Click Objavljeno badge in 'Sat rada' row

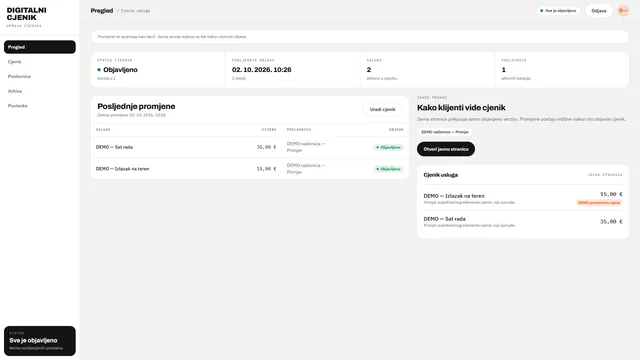389,147
